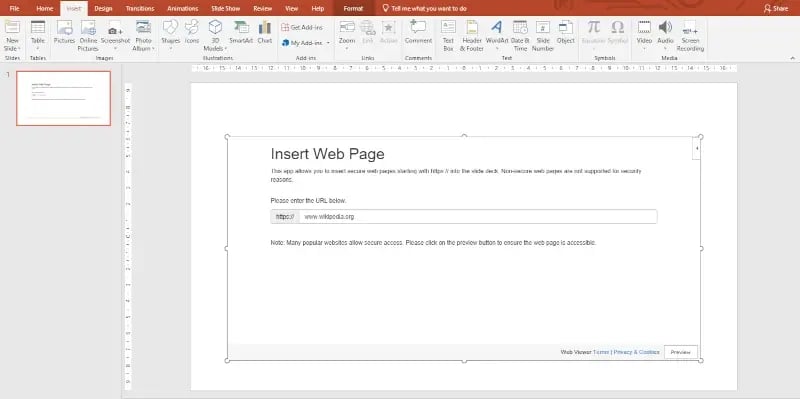Switch to the Home tab
This screenshot has width=800, height=399.
(x=45, y=9)
